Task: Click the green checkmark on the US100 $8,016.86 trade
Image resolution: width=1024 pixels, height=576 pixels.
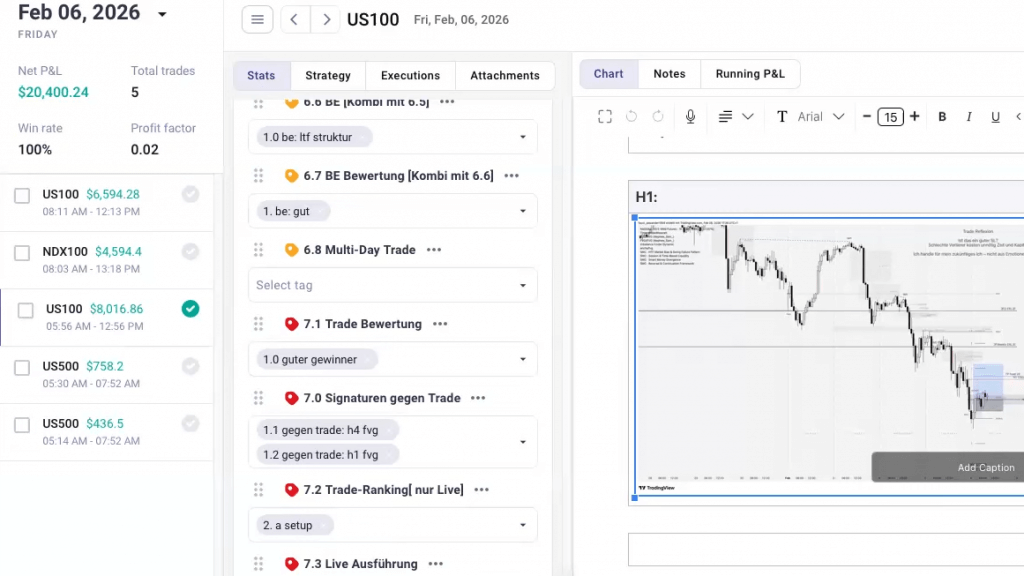Action: pos(190,309)
